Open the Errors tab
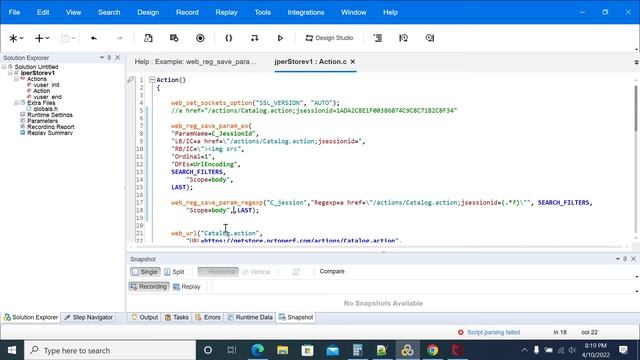Screen dimensions: 640x360 (208, 317)
